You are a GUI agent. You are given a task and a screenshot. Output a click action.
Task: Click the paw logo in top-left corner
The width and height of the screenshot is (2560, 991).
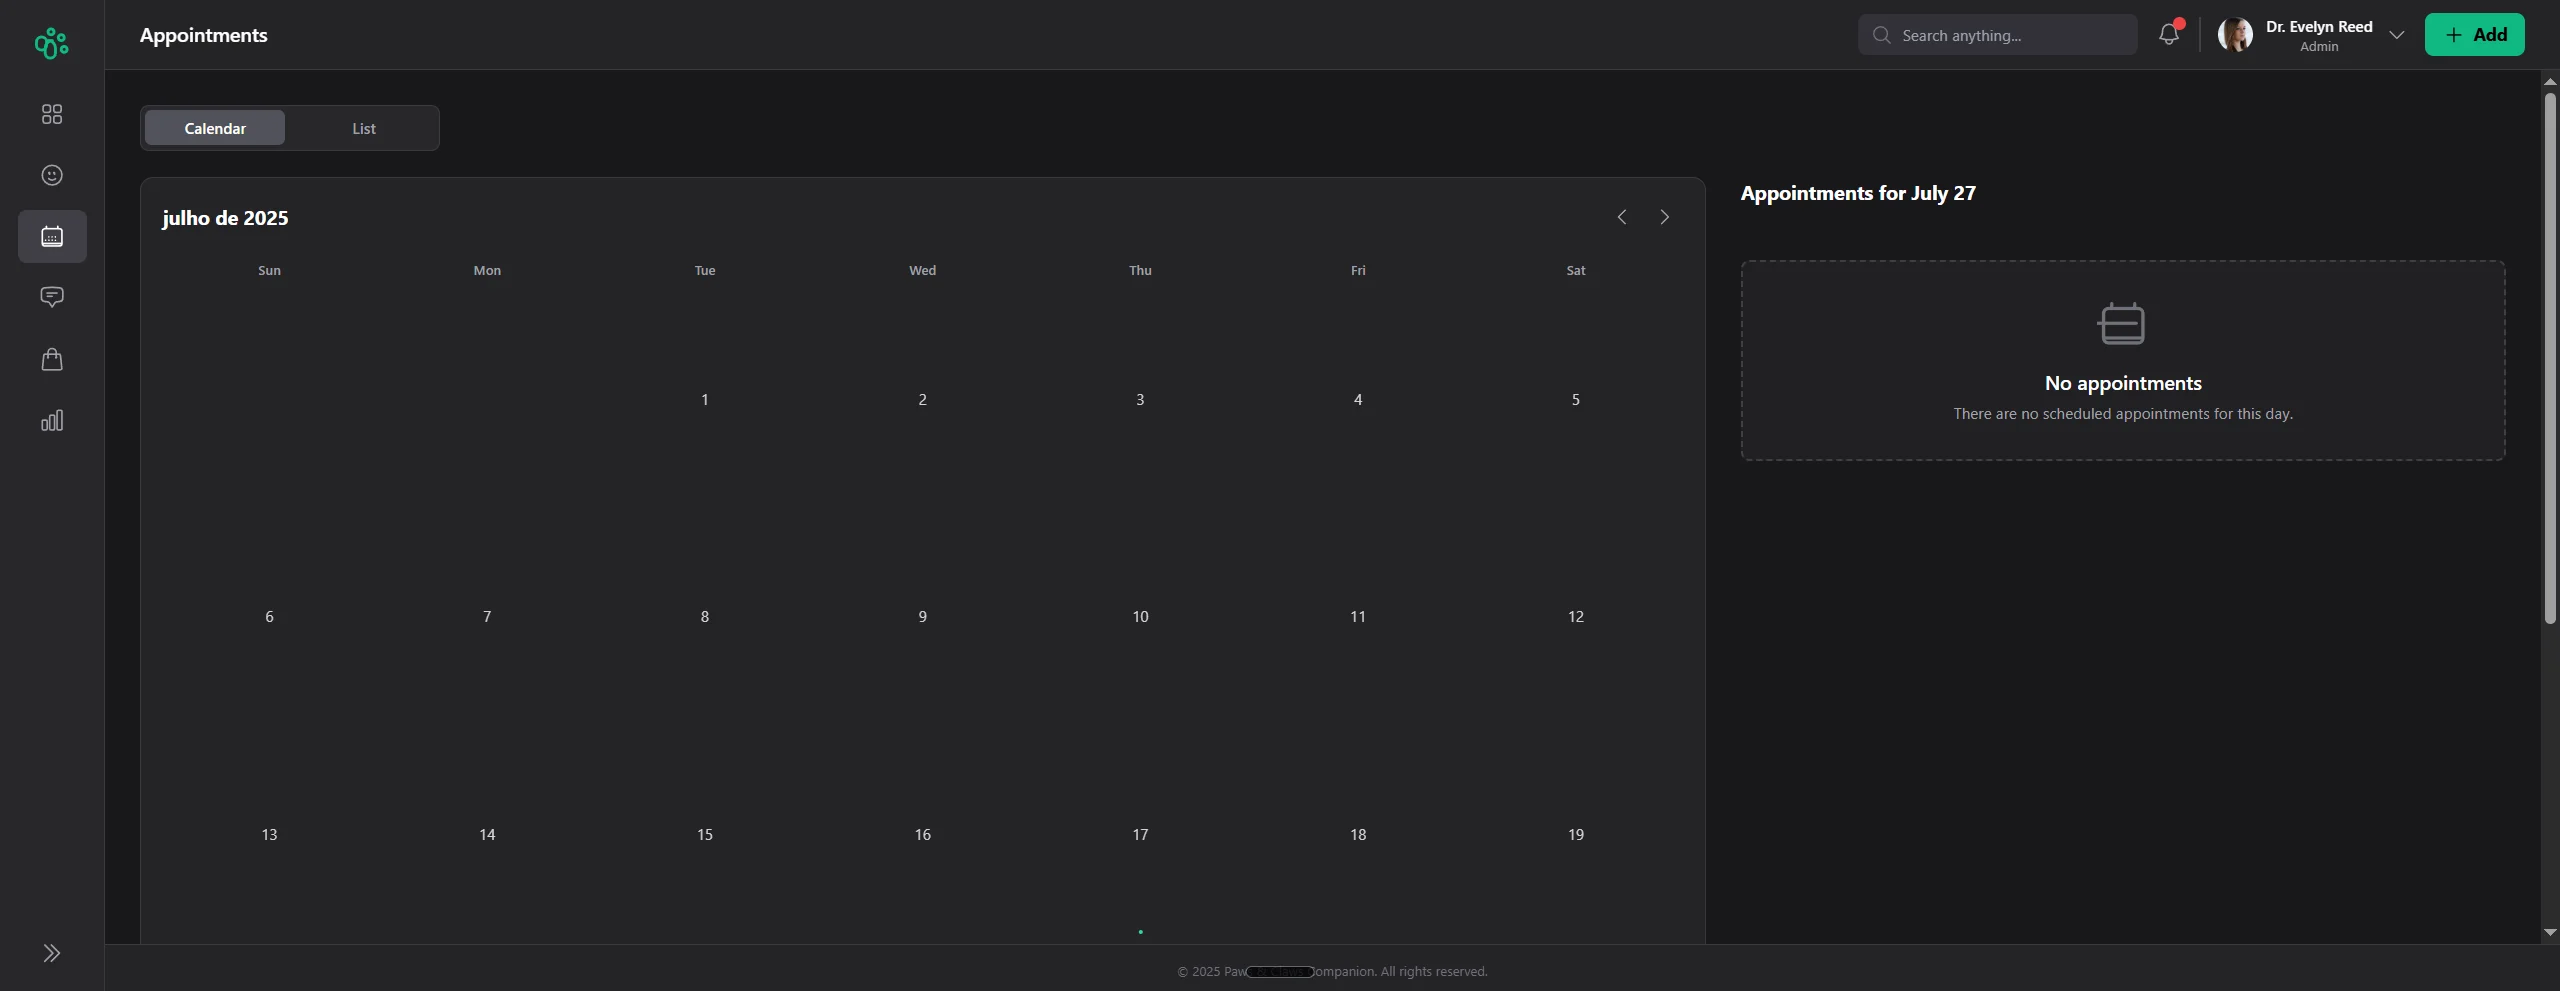point(52,43)
